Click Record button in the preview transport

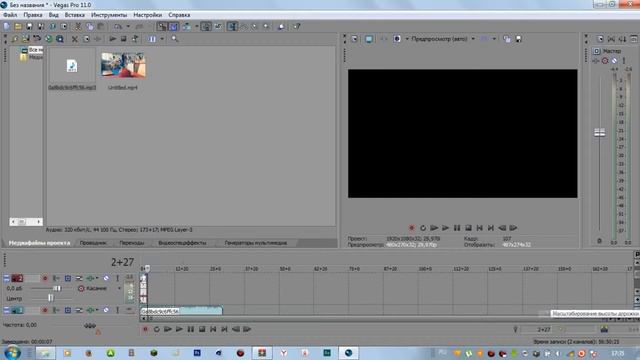click(x=411, y=228)
